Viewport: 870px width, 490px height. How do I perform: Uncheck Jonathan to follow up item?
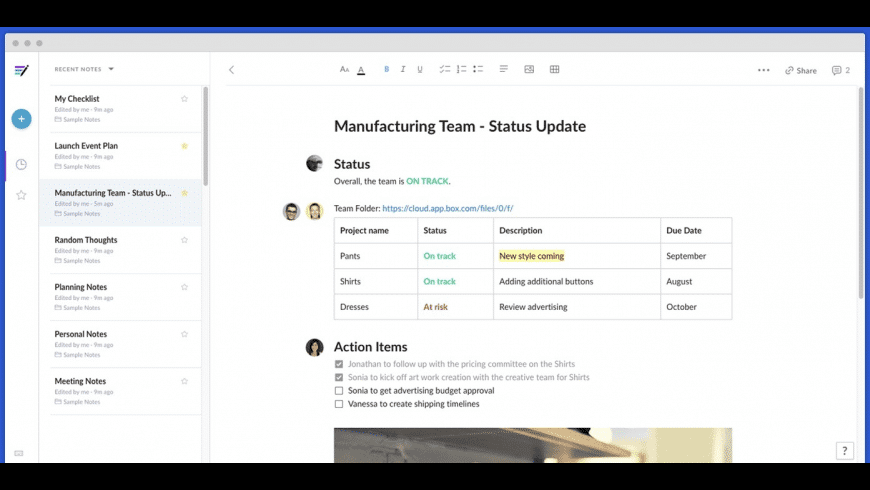[x=339, y=364]
